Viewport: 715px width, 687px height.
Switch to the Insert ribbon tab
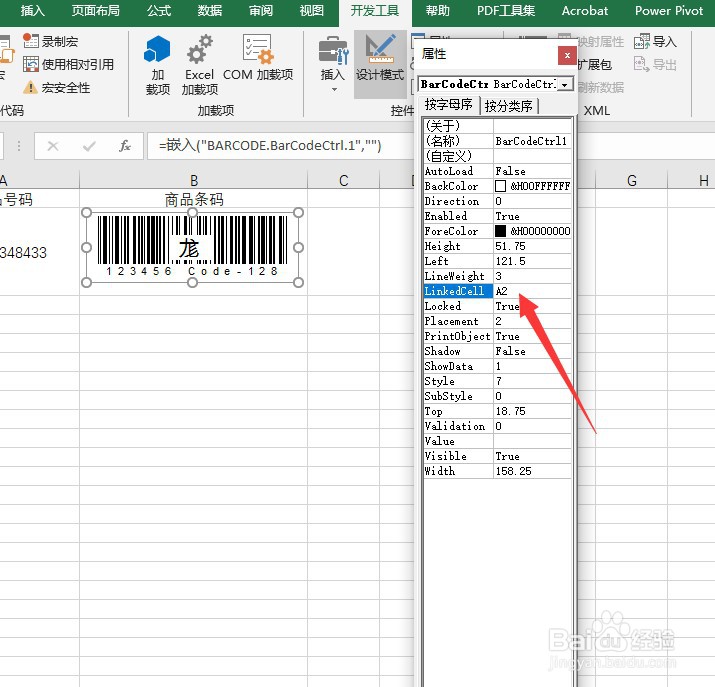point(33,10)
